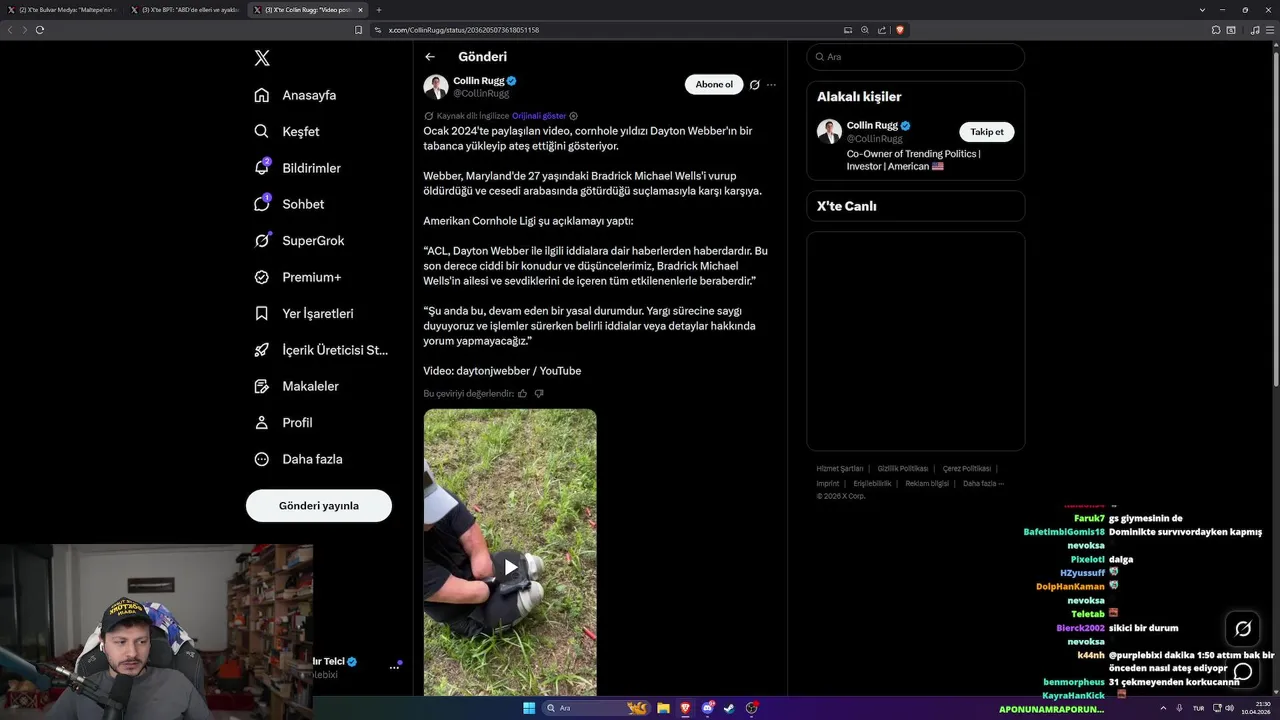
Task: Open Windows Start menu
Action: [529, 708]
